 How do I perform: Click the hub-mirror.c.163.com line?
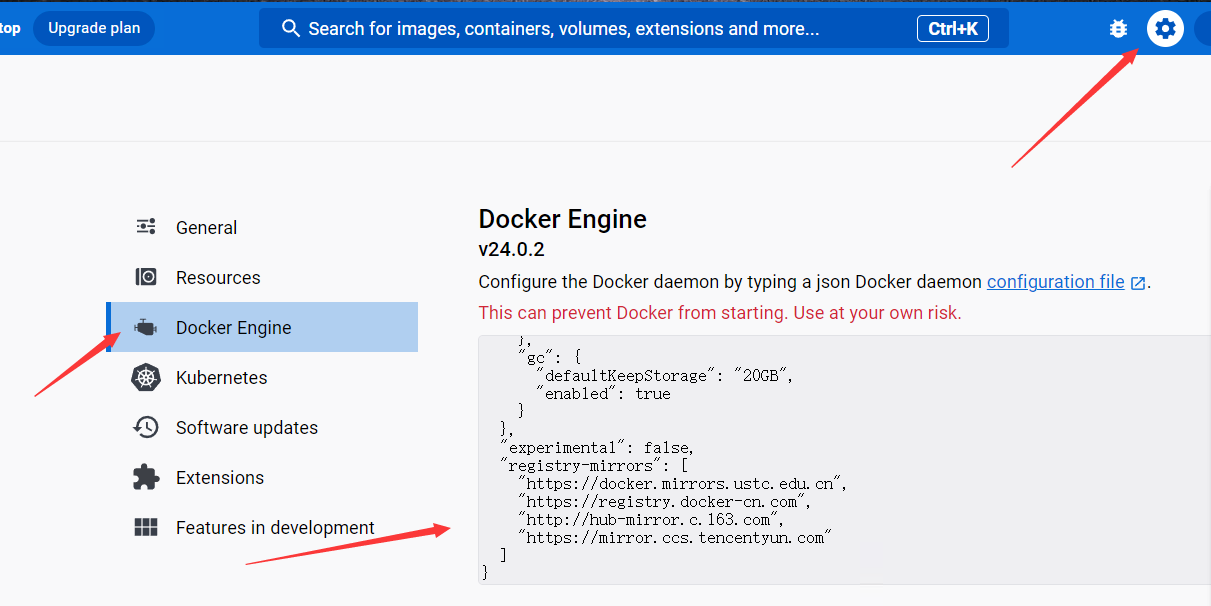coord(650,519)
